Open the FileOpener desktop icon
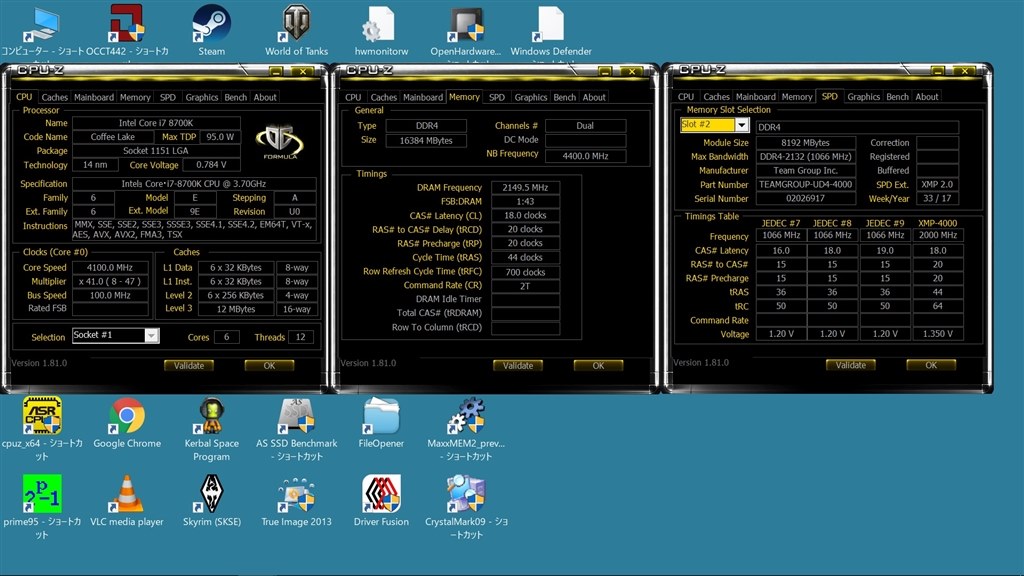Viewport: 1024px width, 576px height. click(x=381, y=415)
